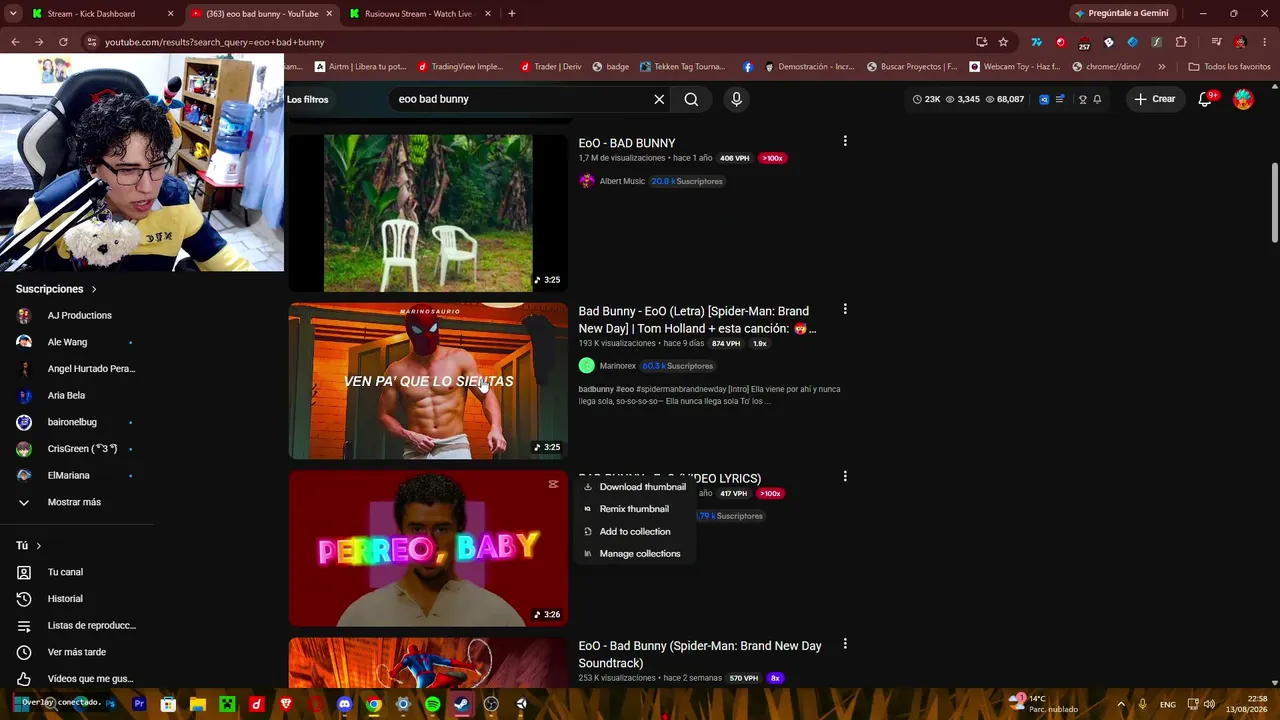Click Pregúntale a Gemini button
The width and height of the screenshot is (1280, 720).
(x=1121, y=14)
